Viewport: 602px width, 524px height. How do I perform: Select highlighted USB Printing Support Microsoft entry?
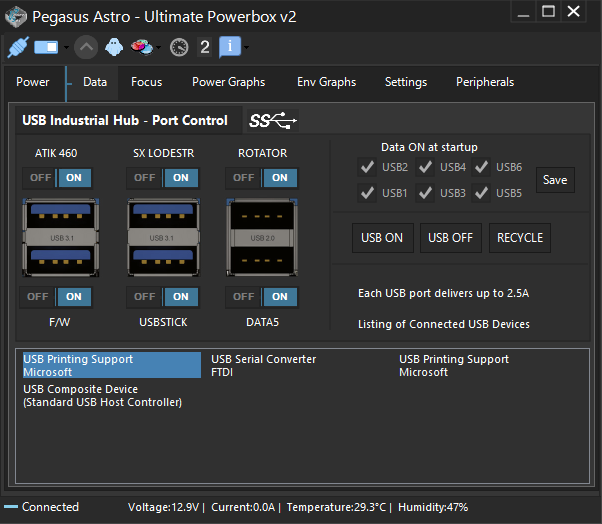[112, 365]
